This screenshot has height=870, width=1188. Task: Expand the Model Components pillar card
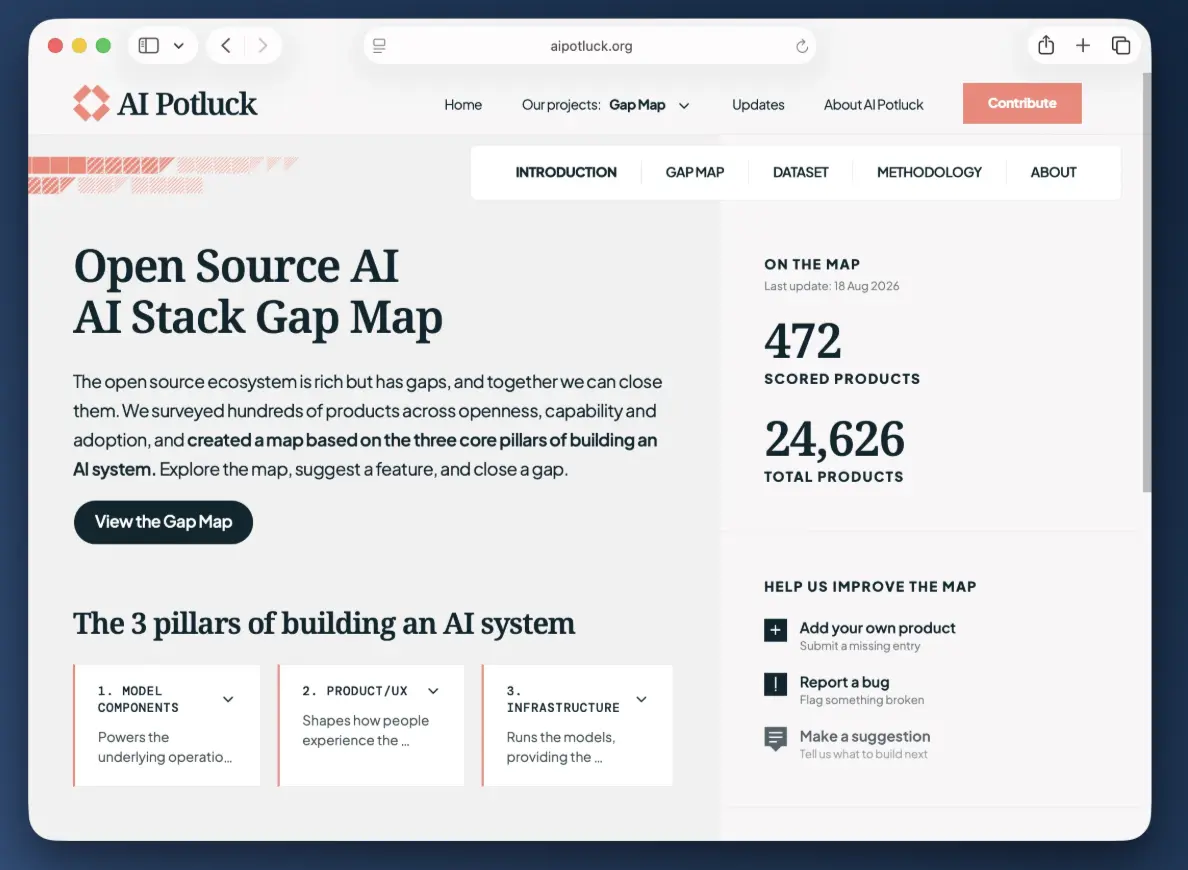coord(228,699)
